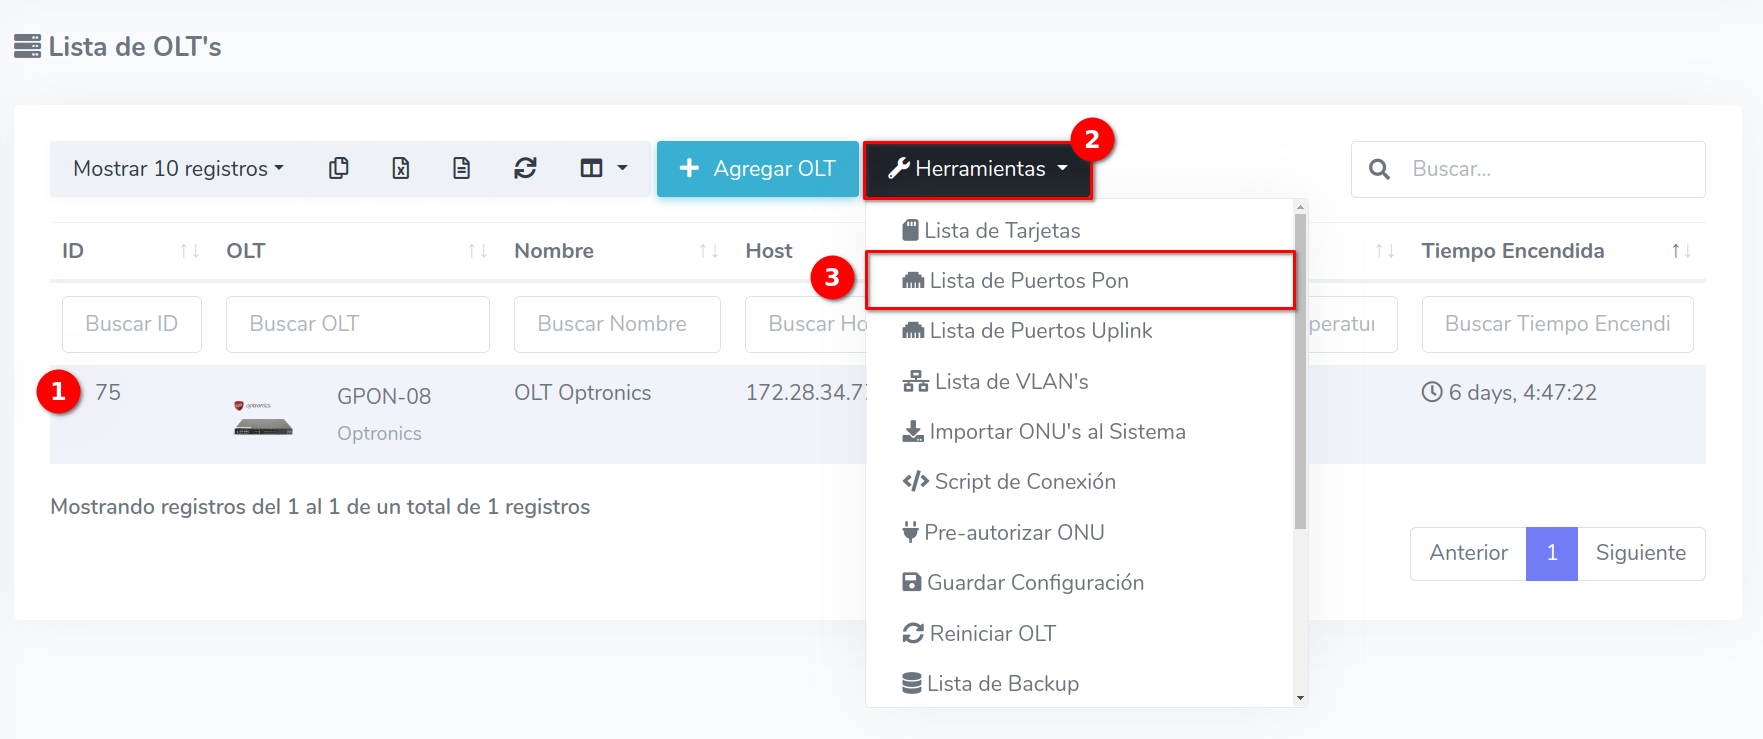The width and height of the screenshot is (1763, 739).
Task: Sort by ID column arrows
Action: 189,251
